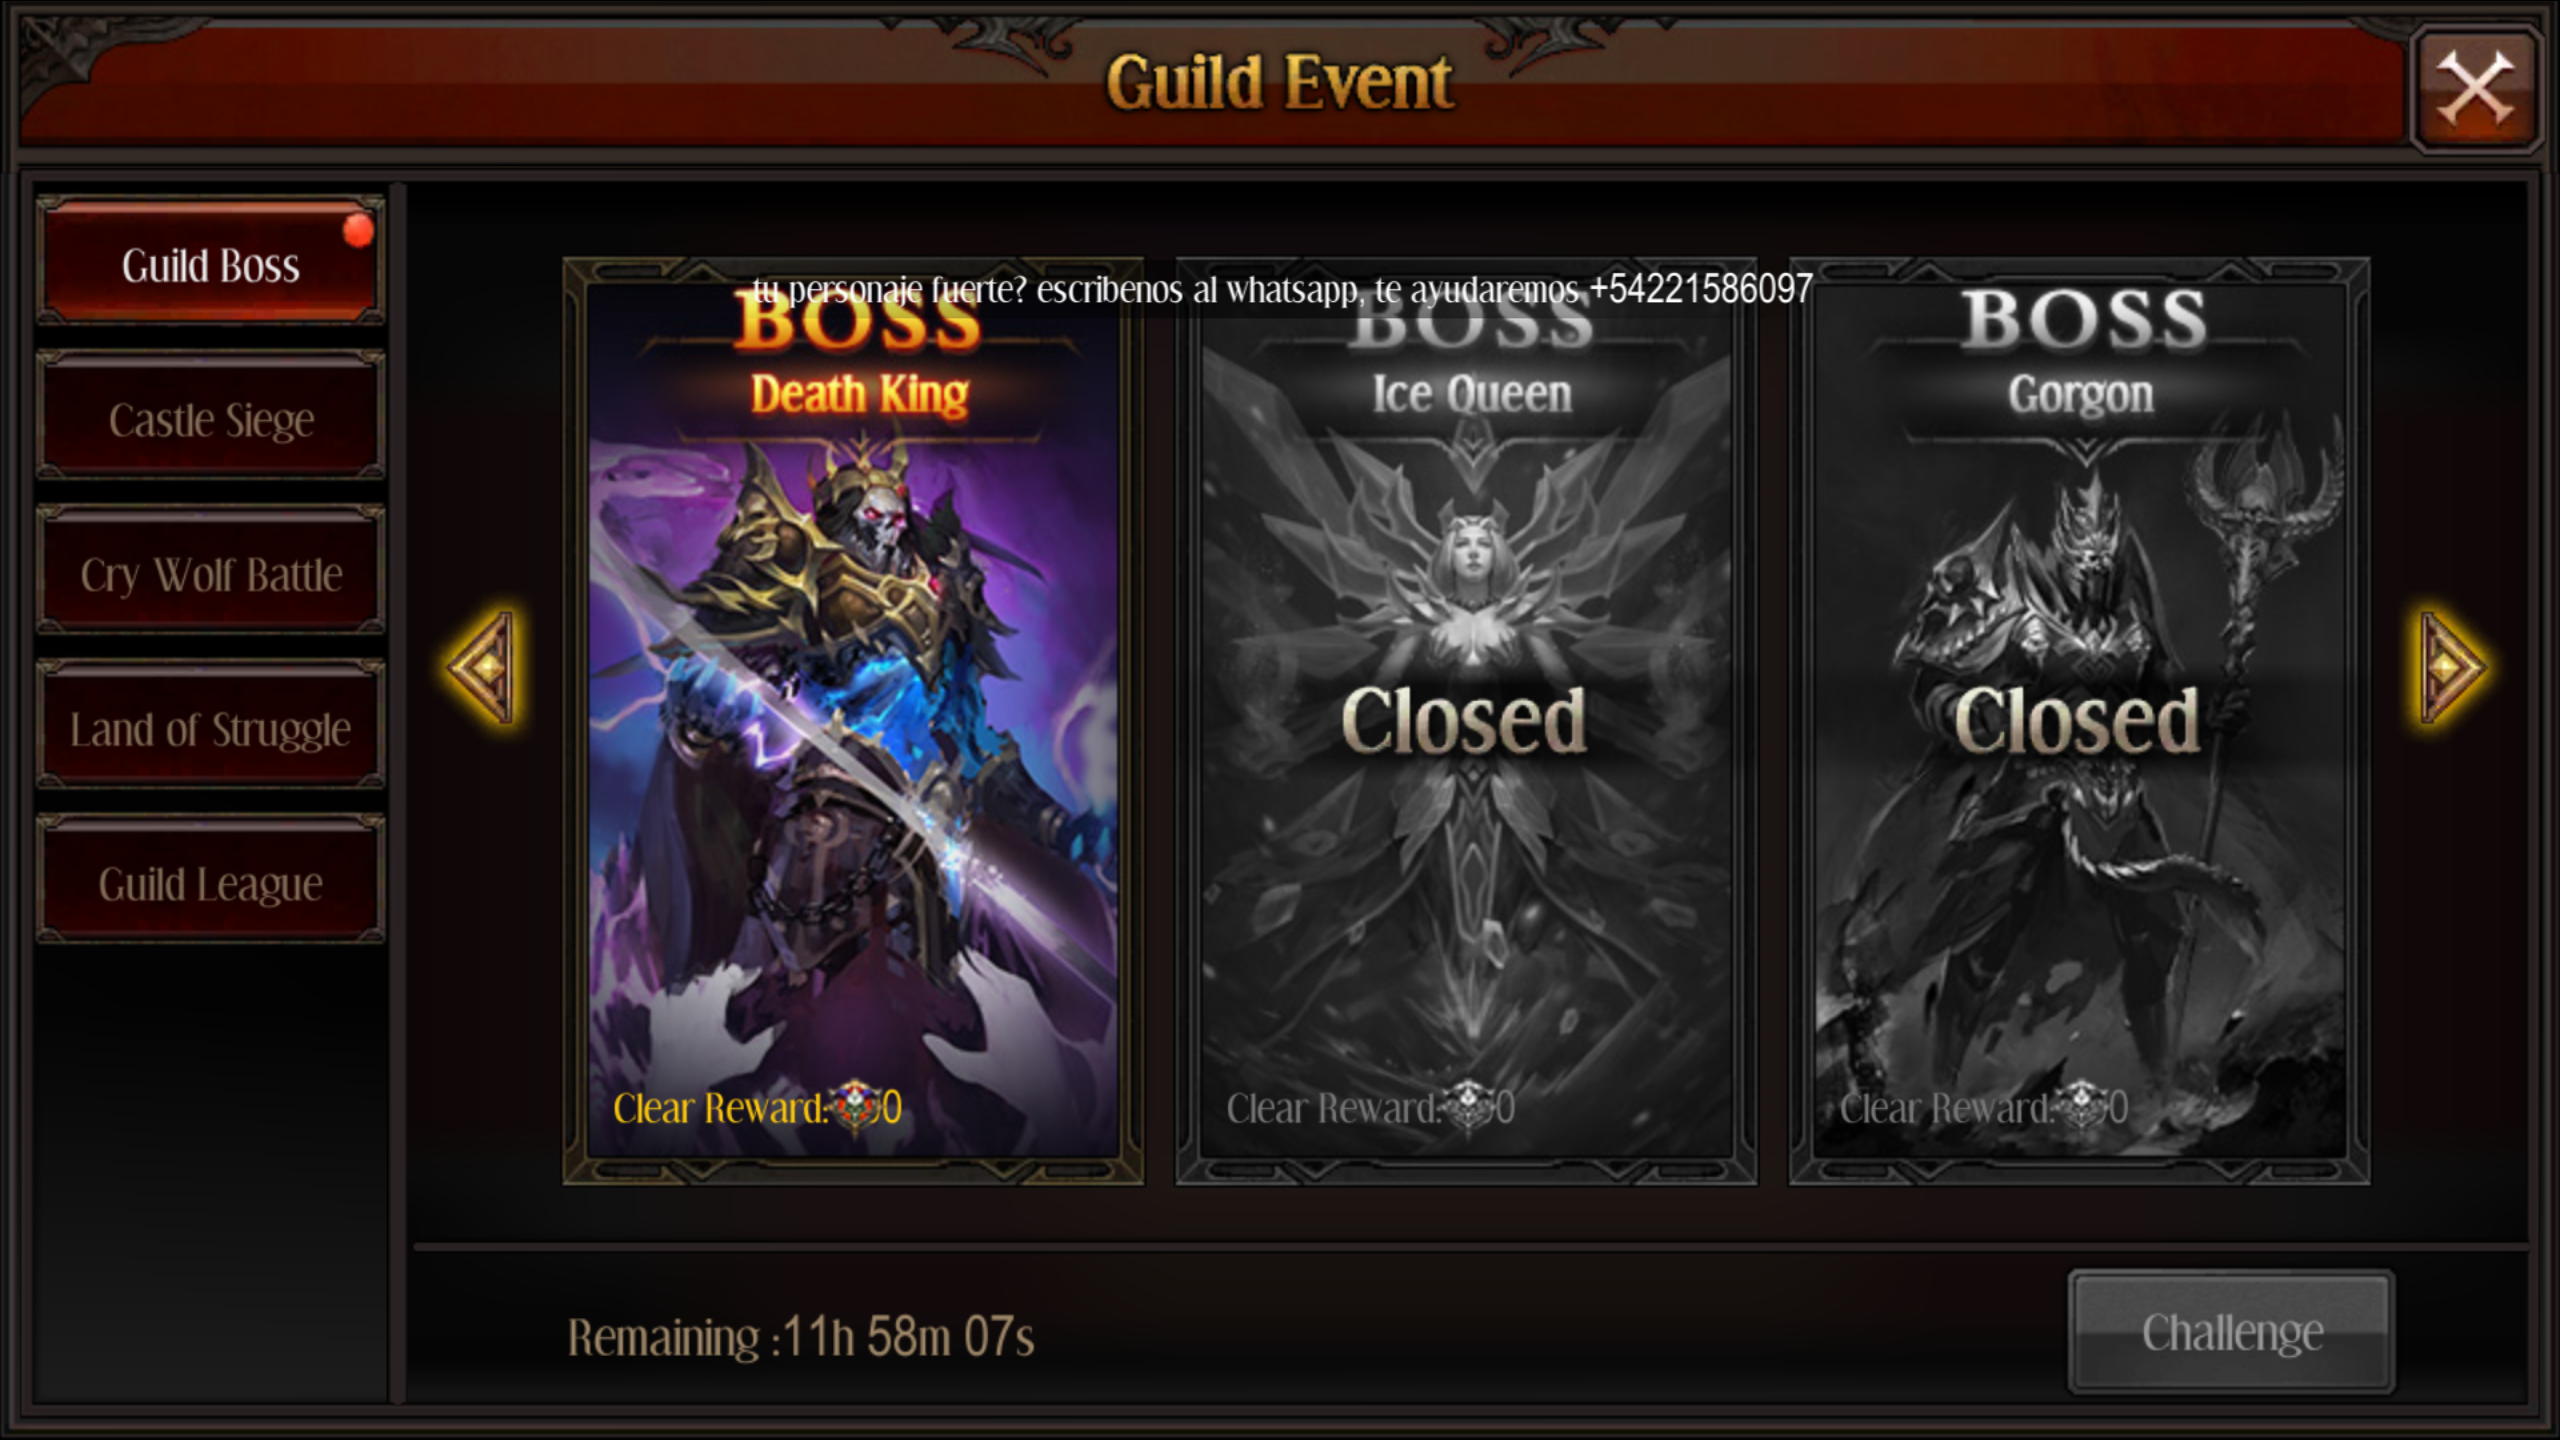This screenshot has height=1440, width=2560.
Task: Click the Closed label on Ice Queen
Action: [x=1464, y=721]
